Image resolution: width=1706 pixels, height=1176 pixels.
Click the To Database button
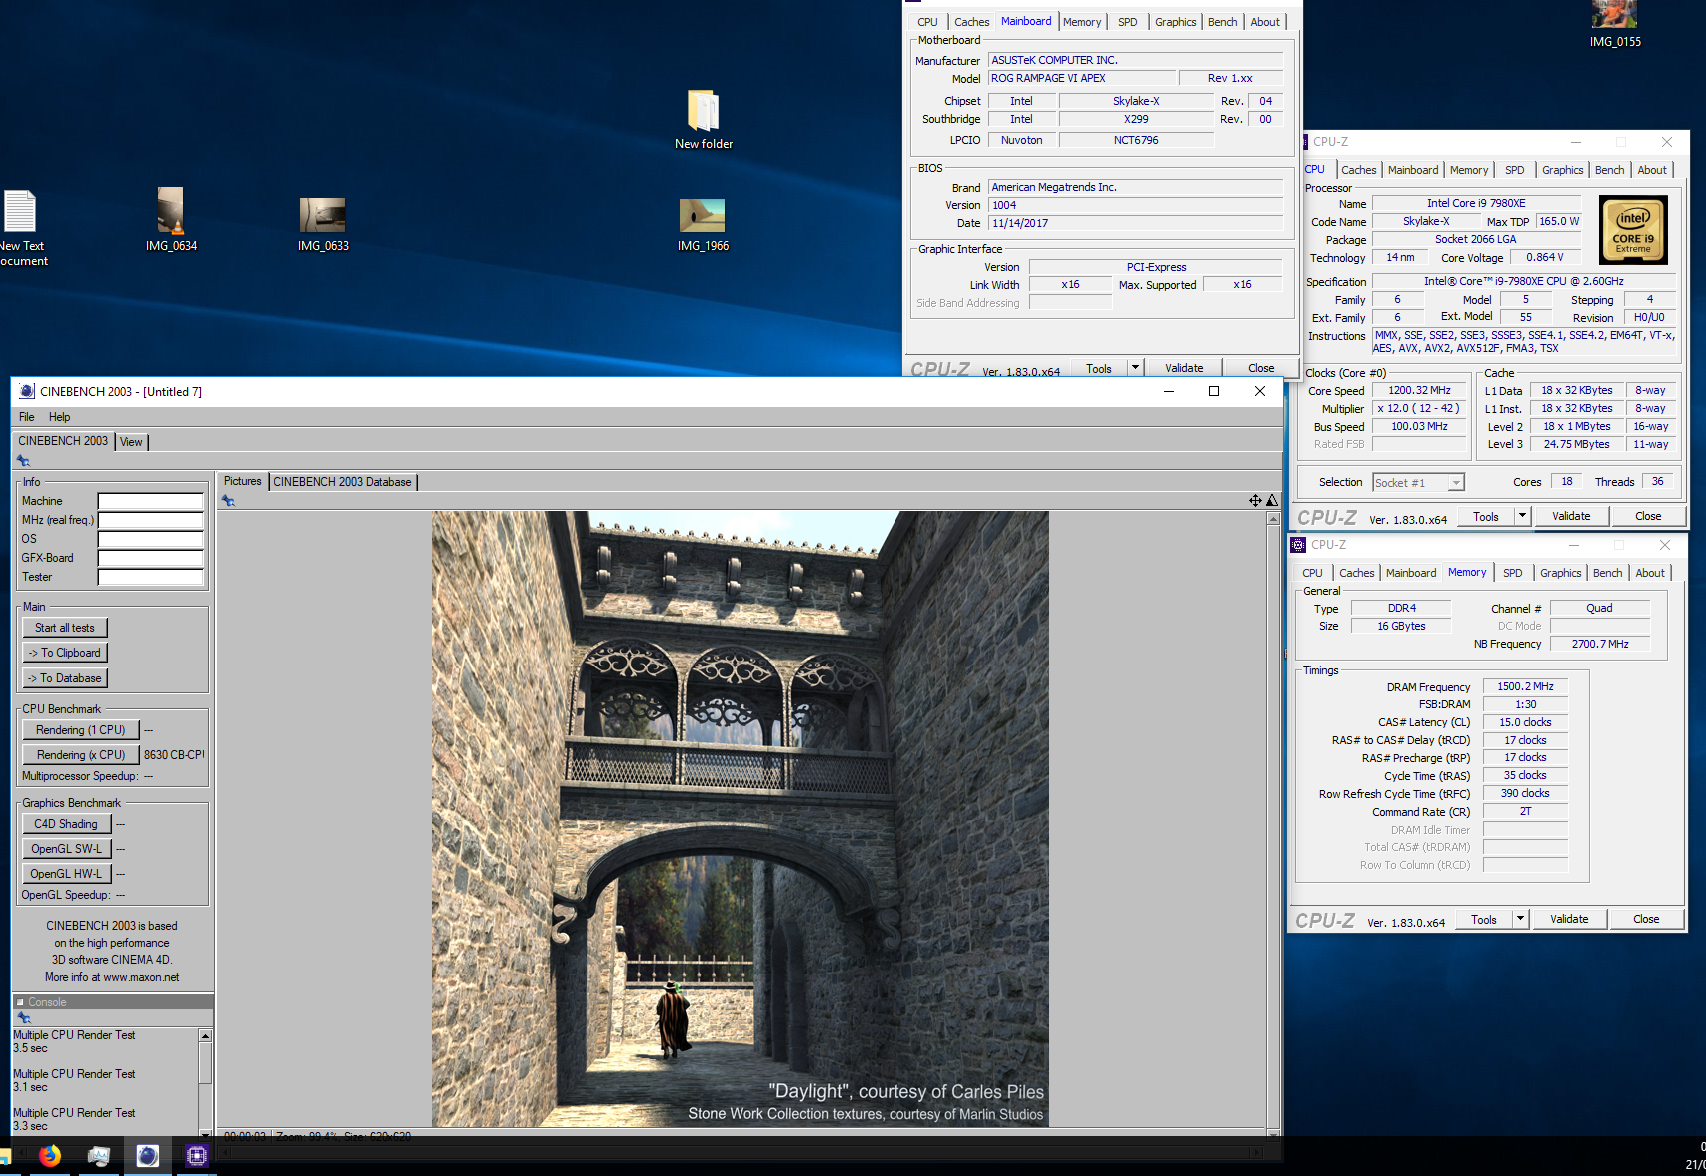65,678
